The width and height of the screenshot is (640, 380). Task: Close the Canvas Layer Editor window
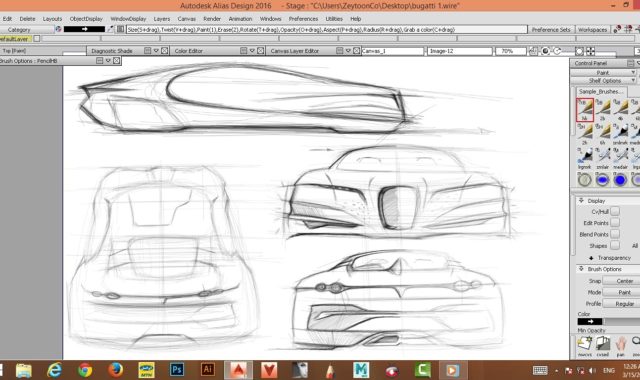[x=356, y=51]
